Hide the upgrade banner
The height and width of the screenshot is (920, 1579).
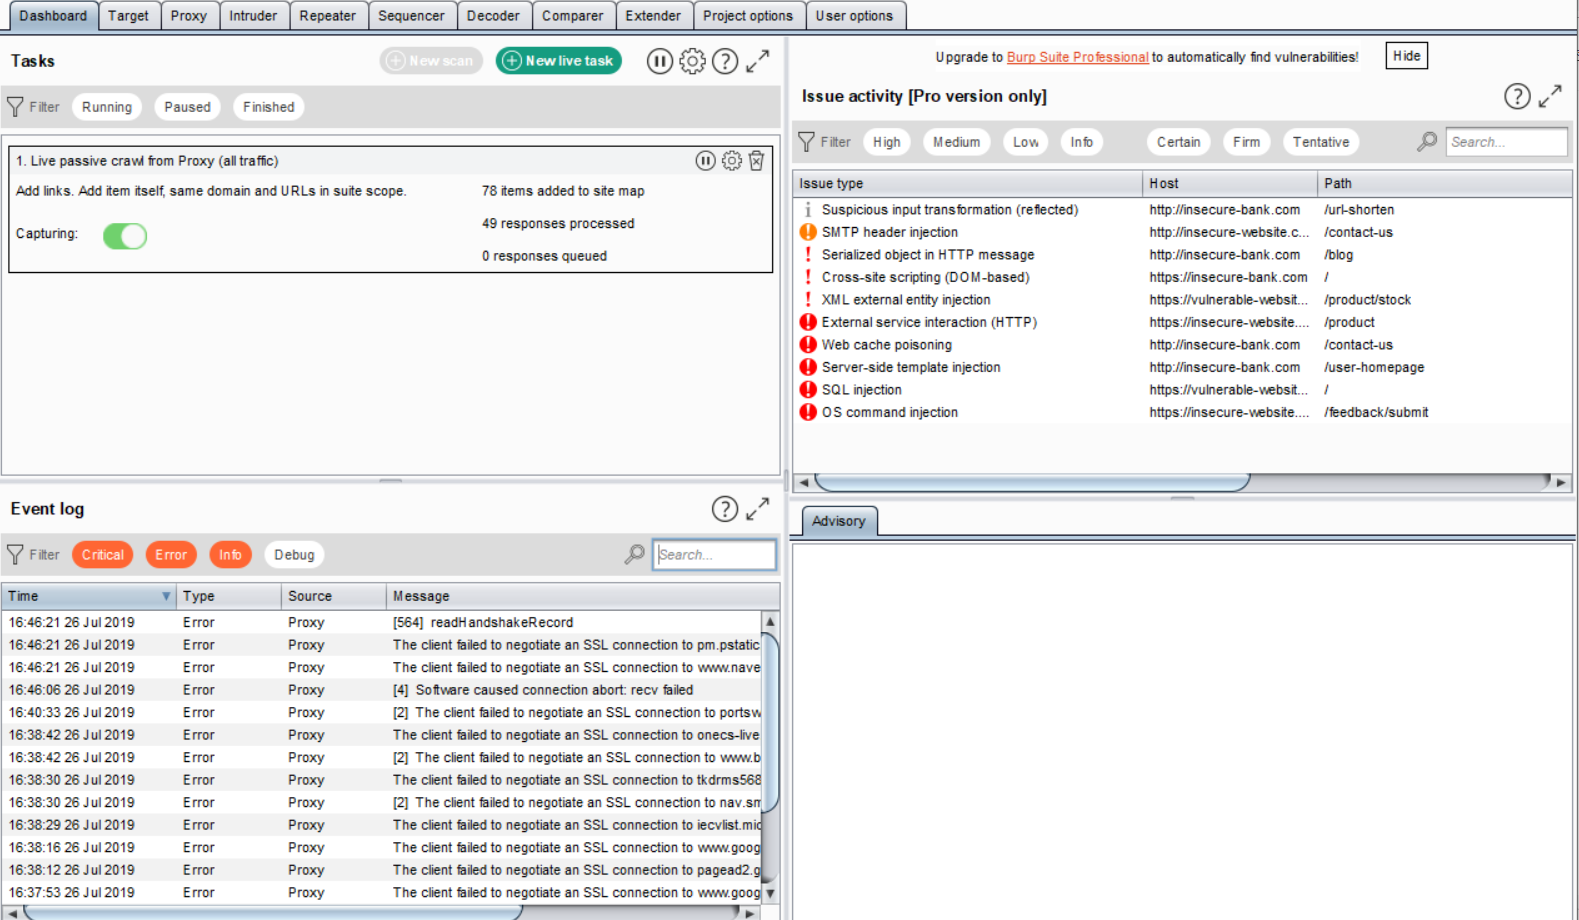click(x=1406, y=56)
